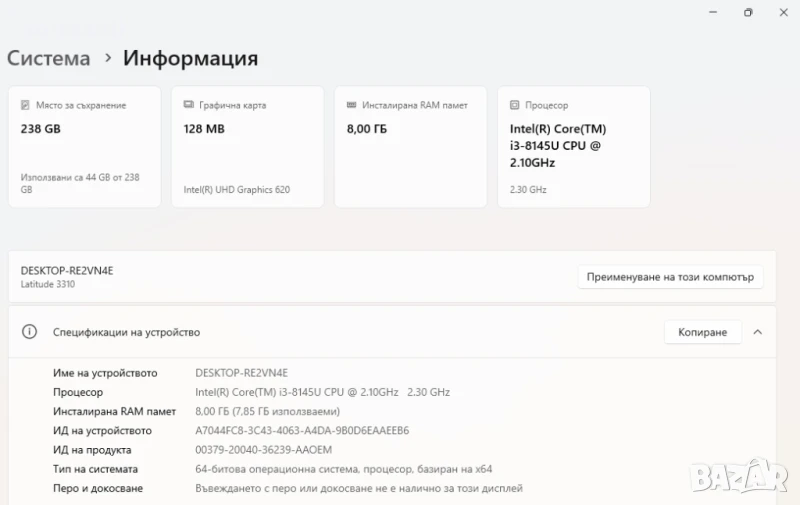This screenshot has height=505, width=800.
Task: Select the 8,00 ГБ installed RAM tile
Action: [410, 147]
